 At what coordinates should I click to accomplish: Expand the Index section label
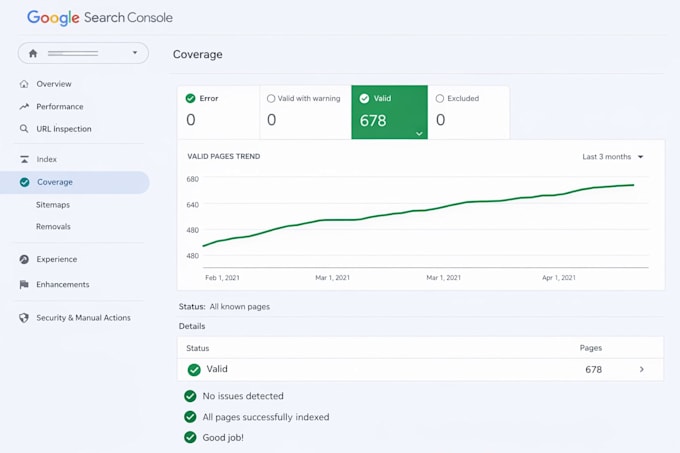coord(46,159)
